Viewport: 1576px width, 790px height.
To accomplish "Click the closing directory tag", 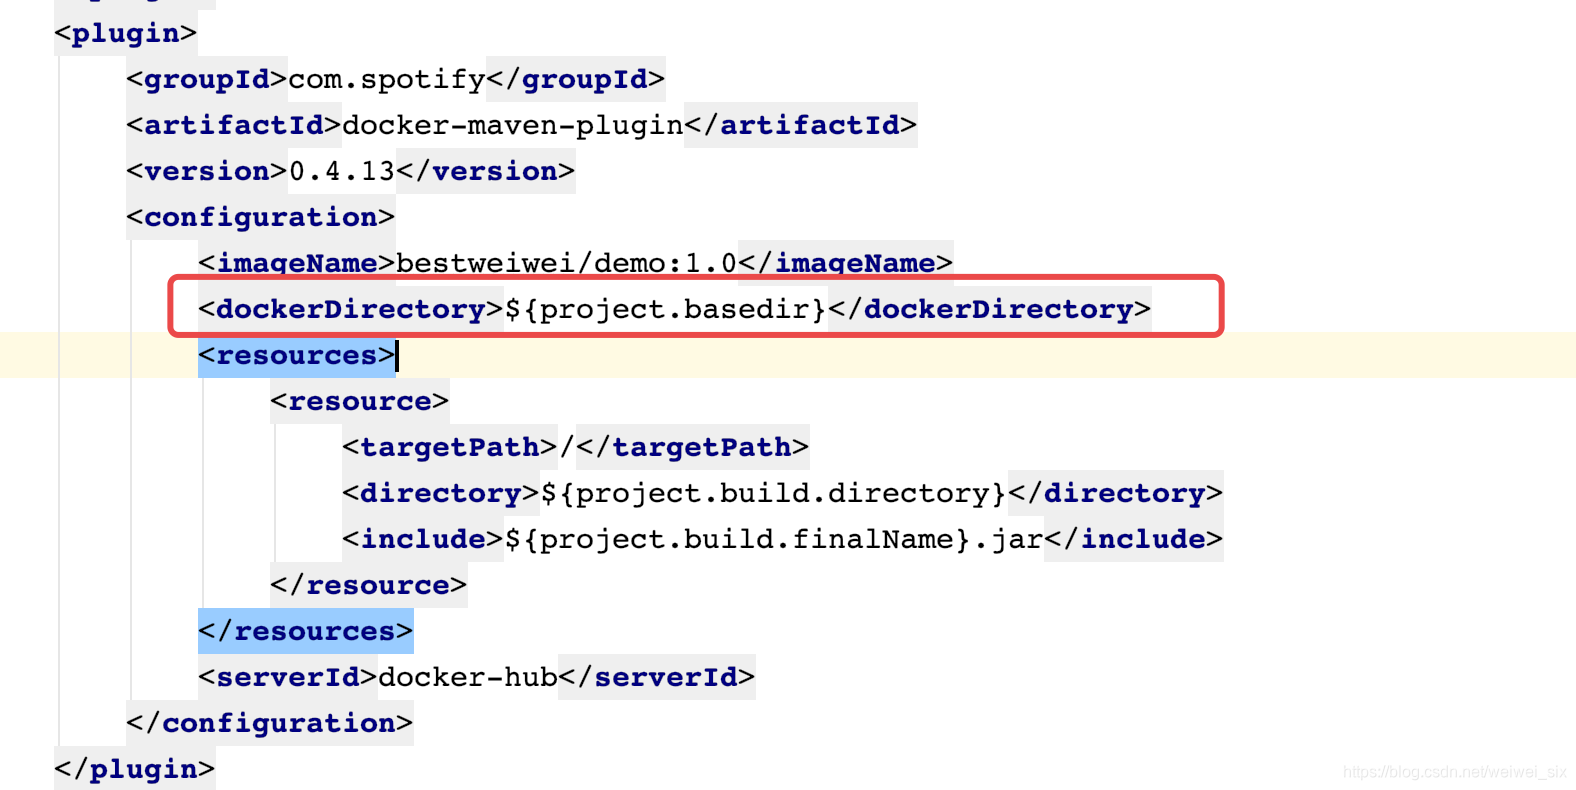I will [x=1116, y=493].
